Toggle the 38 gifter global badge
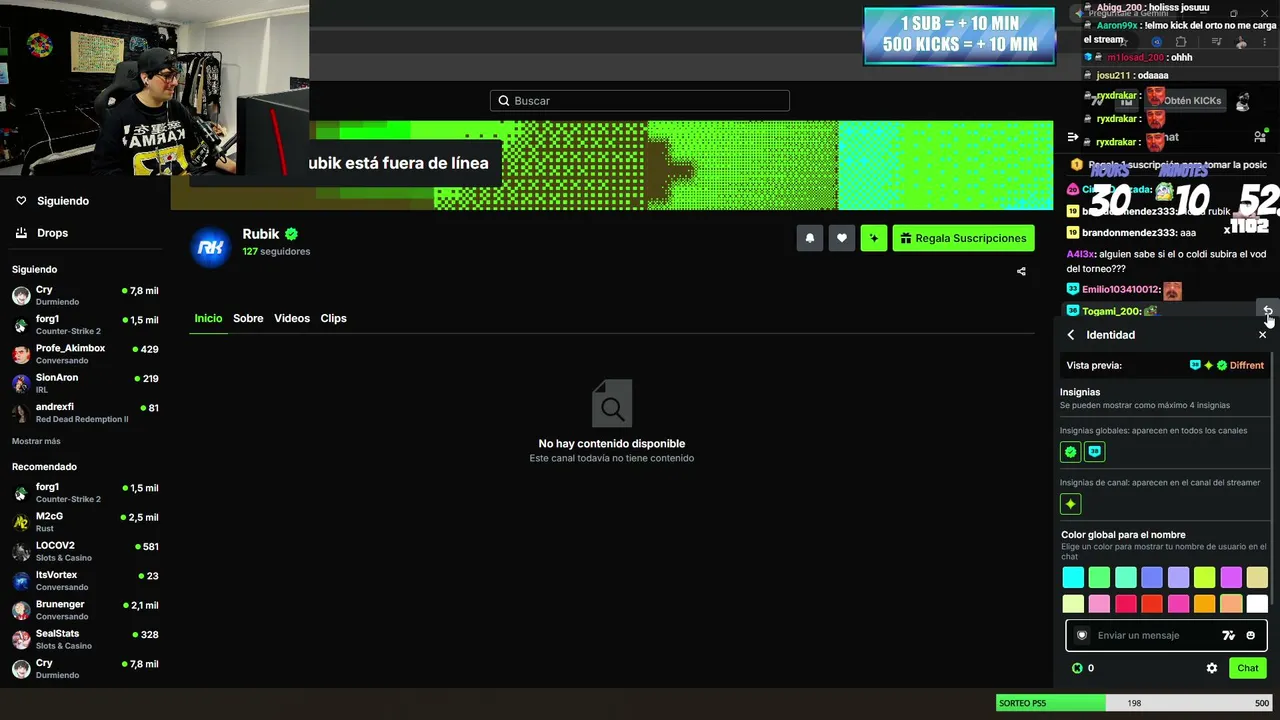 click(1095, 452)
